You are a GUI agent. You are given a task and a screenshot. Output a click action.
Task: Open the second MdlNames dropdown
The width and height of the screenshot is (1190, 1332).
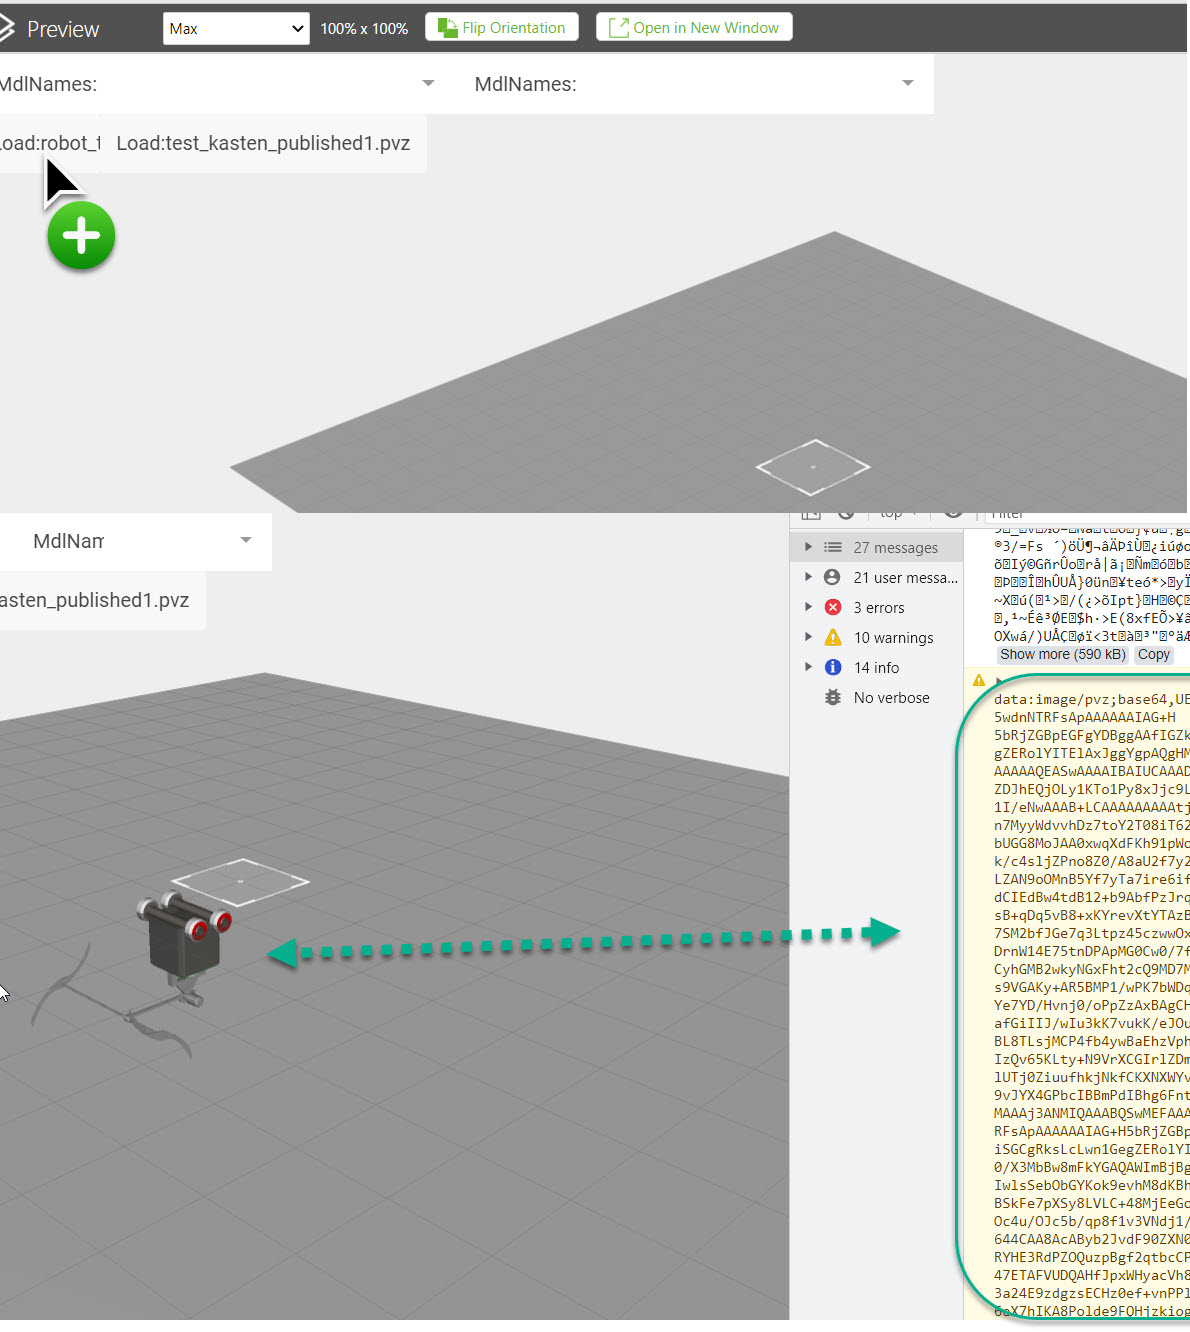pos(906,83)
